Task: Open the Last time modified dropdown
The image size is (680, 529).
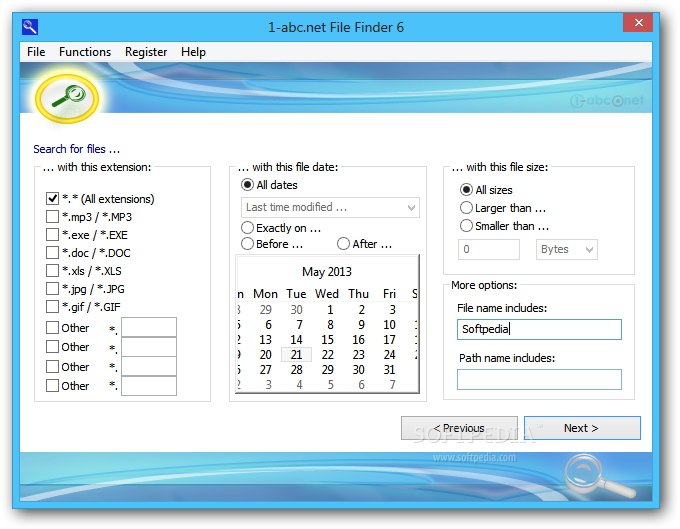Action: point(330,207)
